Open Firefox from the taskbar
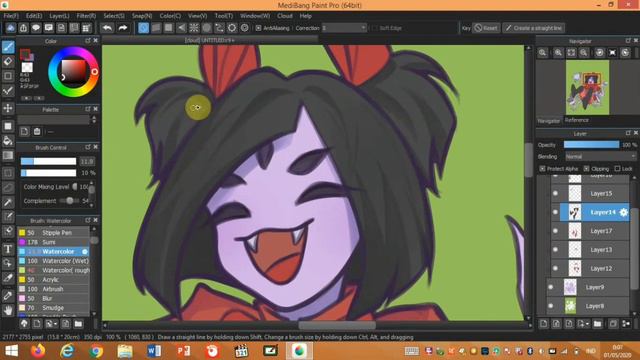This screenshot has width=640, height=360. pyautogui.click(x=39, y=351)
